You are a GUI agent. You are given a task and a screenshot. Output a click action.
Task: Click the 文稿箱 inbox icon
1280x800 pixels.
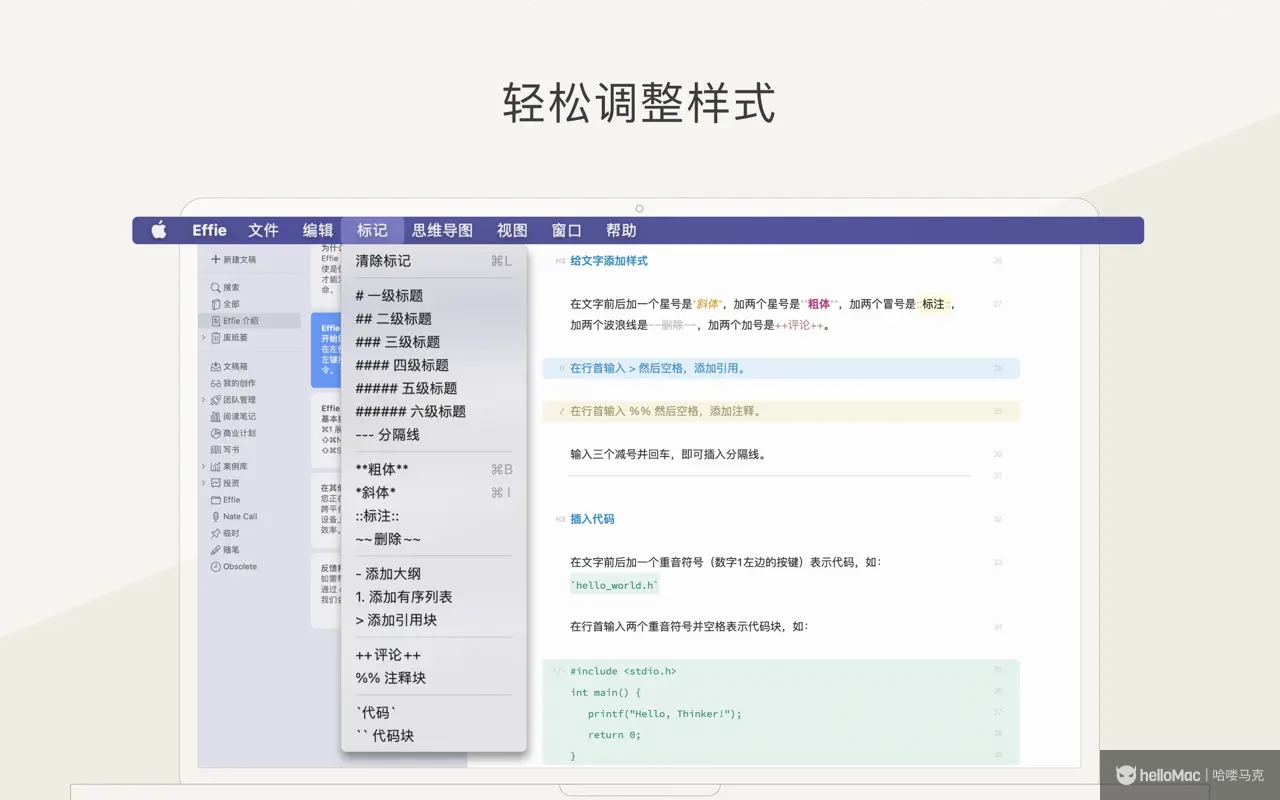pyautogui.click(x=215, y=367)
